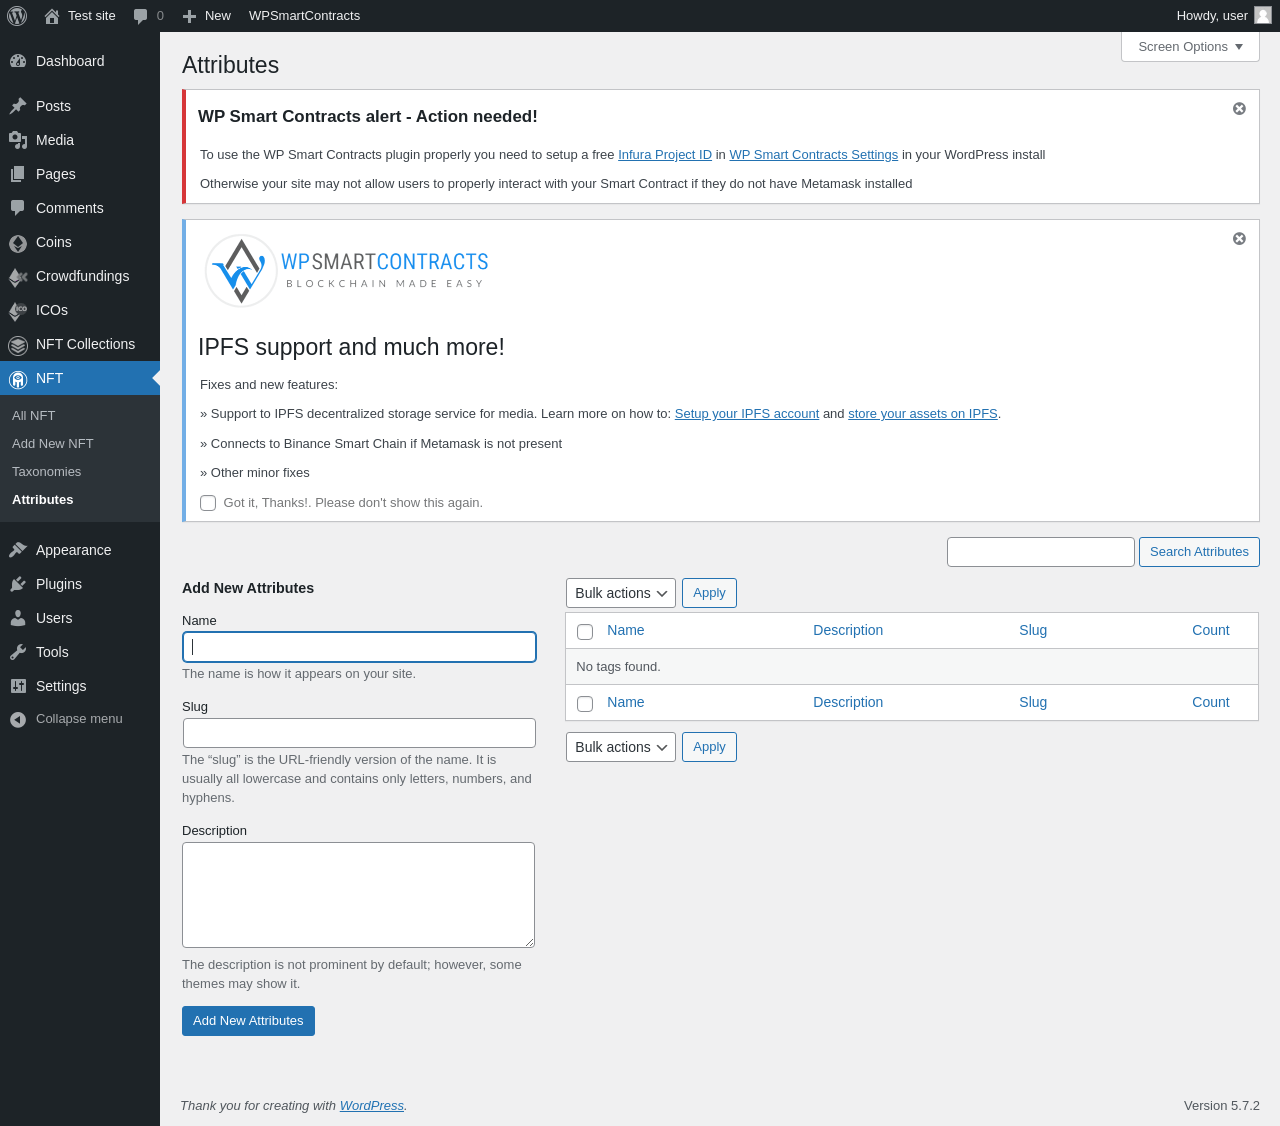Toggle select-all checkbox in table header

(585, 632)
